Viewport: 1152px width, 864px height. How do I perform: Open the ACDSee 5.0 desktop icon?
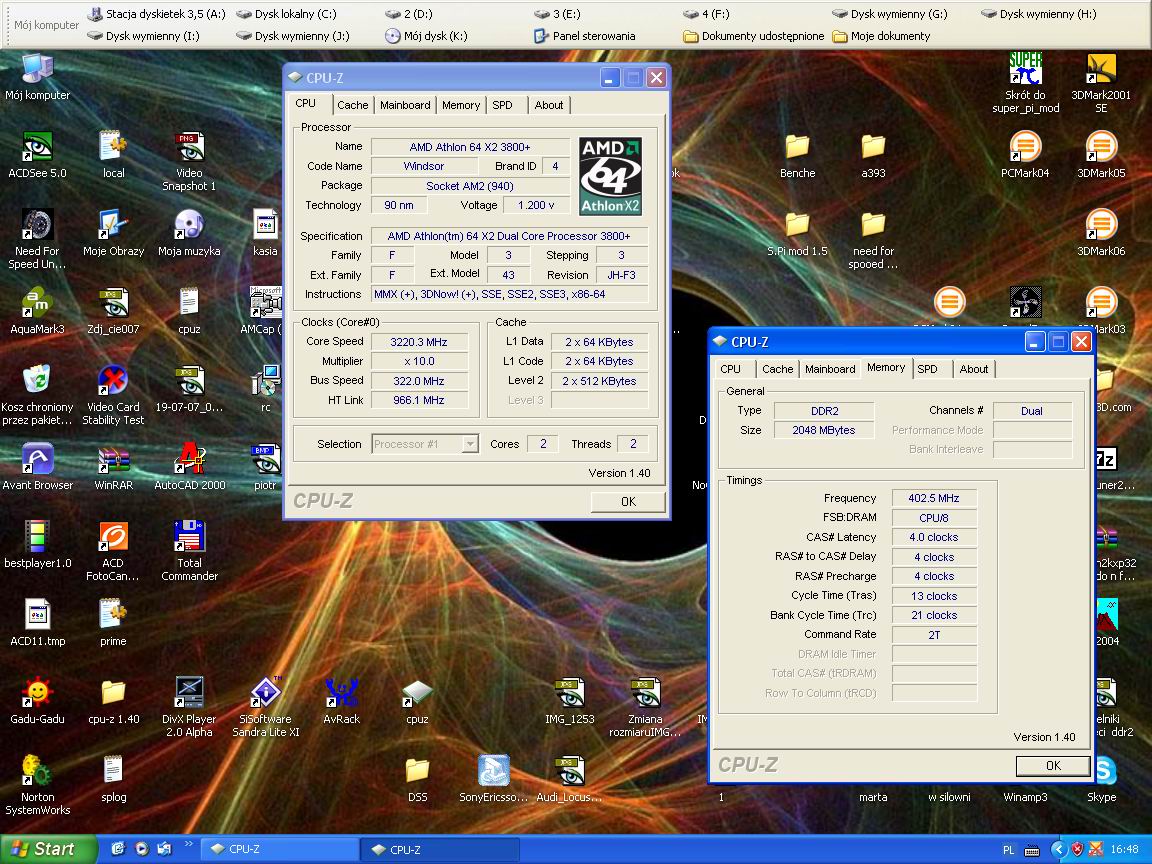[37, 154]
